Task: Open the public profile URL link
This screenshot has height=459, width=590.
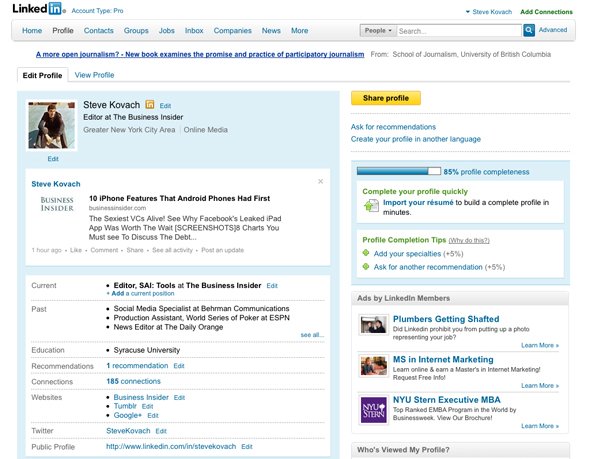Action: pyautogui.click(x=171, y=447)
